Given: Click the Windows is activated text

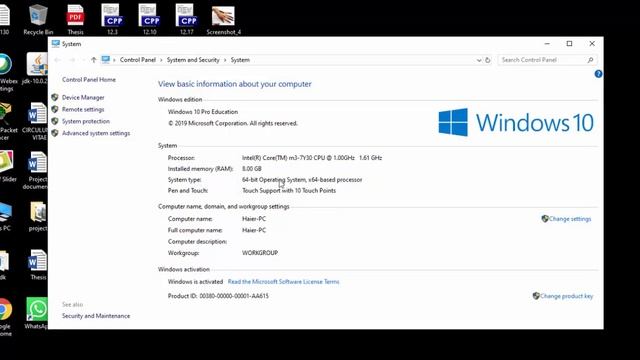Looking at the screenshot, I should pyautogui.click(x=195, y=282).
